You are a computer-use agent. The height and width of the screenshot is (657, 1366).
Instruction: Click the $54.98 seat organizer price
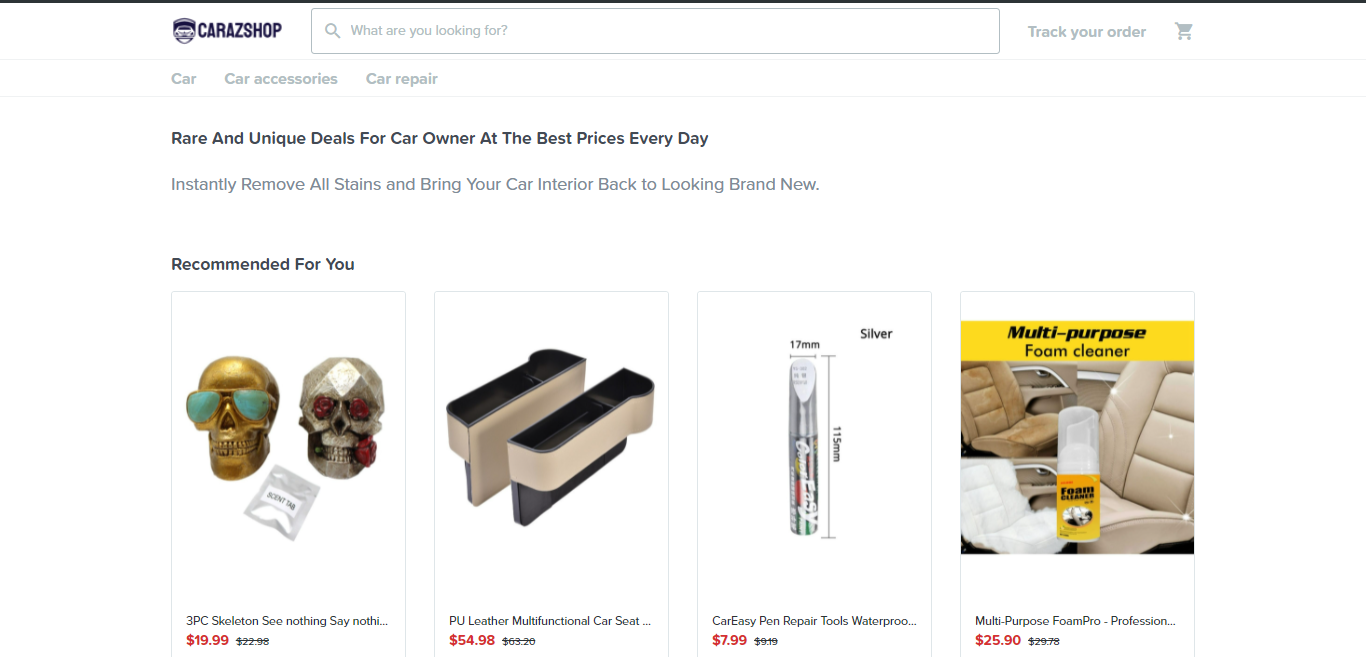472,640
